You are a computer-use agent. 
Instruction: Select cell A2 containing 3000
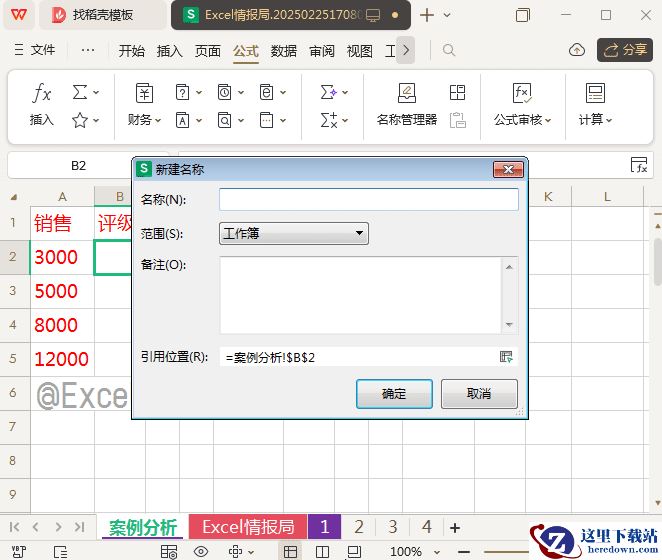(x=62, y=257)
